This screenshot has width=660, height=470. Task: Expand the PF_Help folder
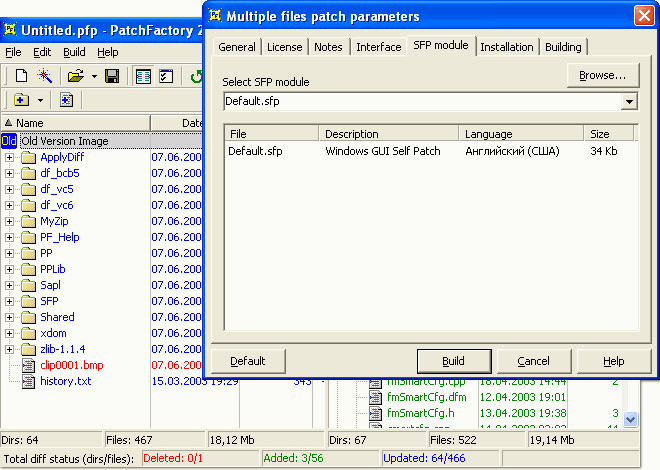pos(10,237)
